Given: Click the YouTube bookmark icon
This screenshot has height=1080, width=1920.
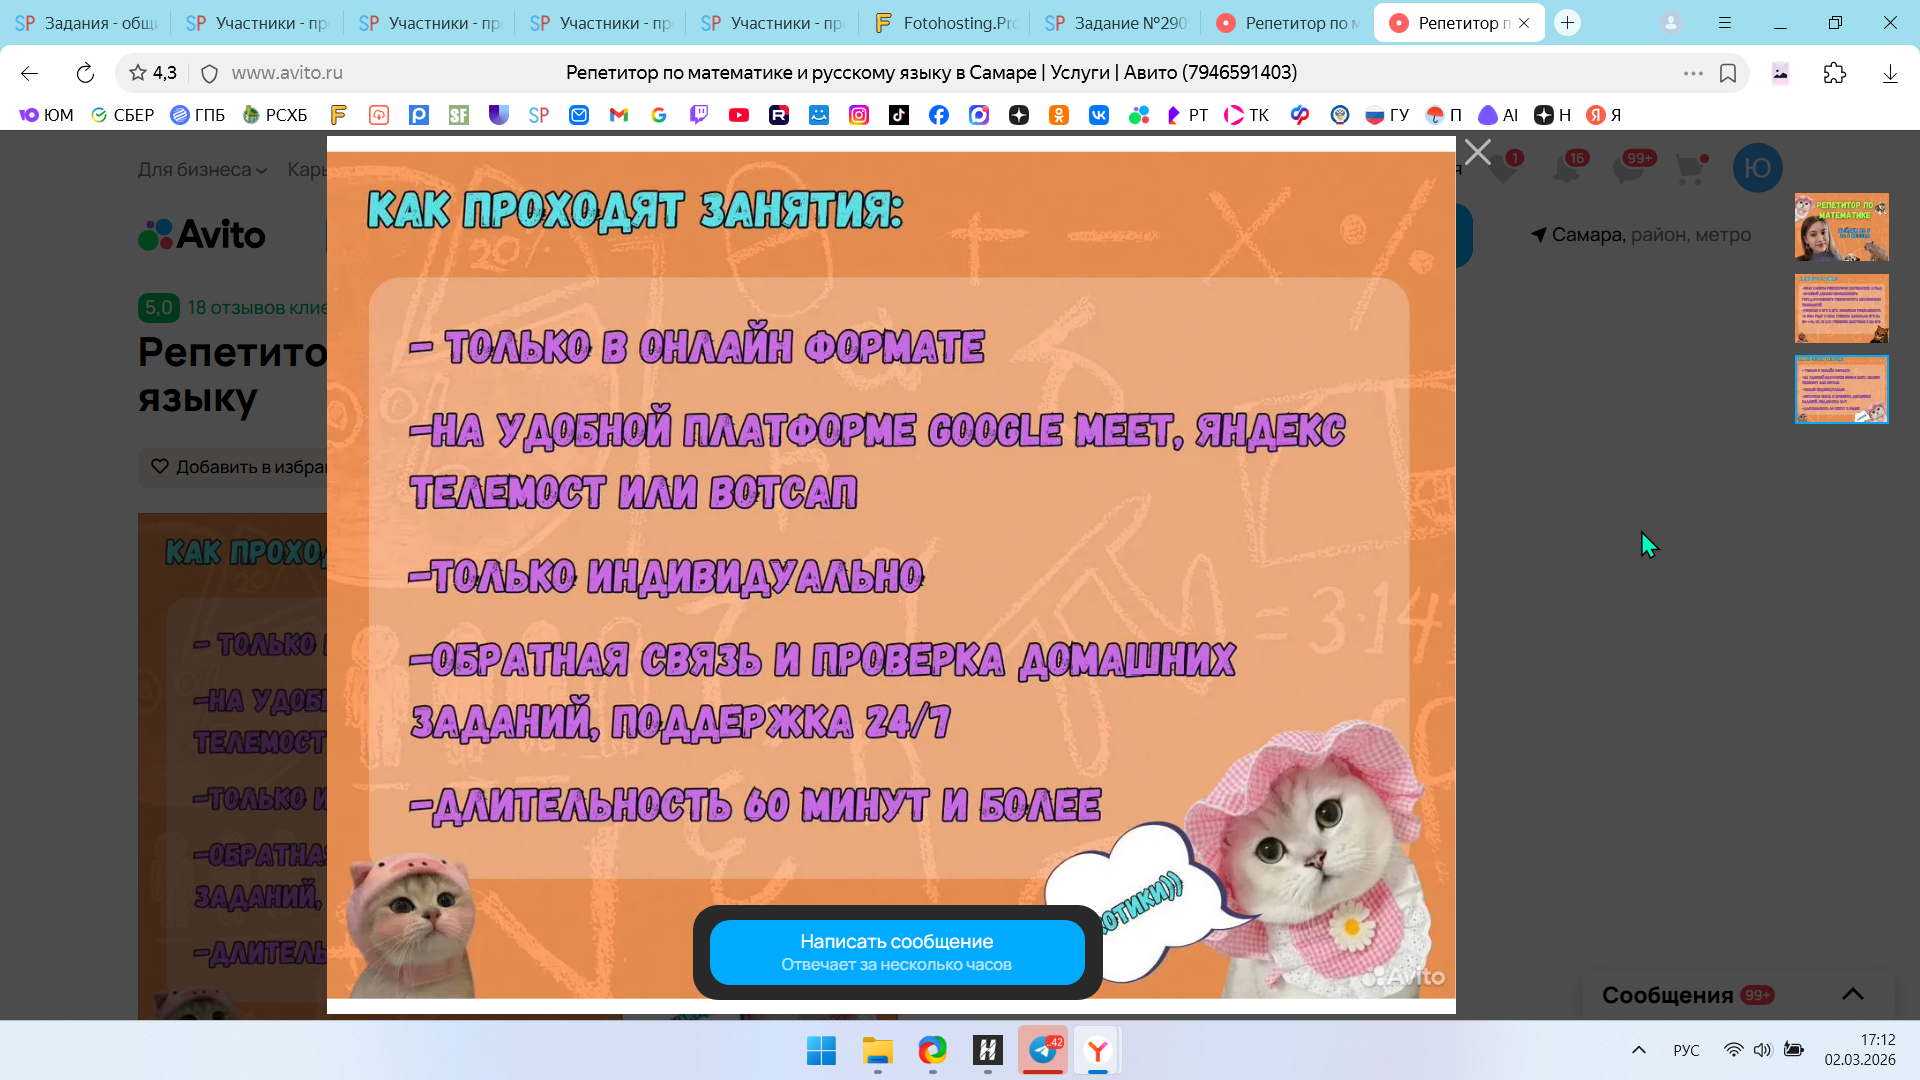Looking at the screenshot, I should (x=739, y=115).
